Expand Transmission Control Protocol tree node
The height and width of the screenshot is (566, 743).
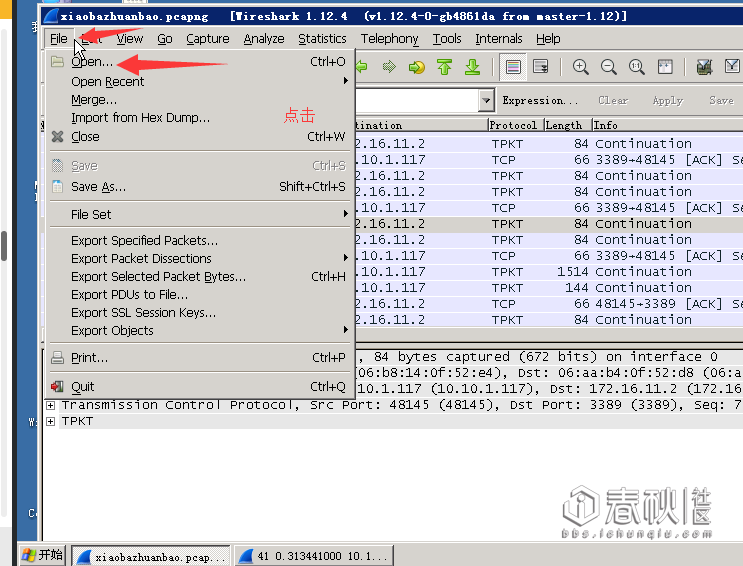(x=50, y=405)
